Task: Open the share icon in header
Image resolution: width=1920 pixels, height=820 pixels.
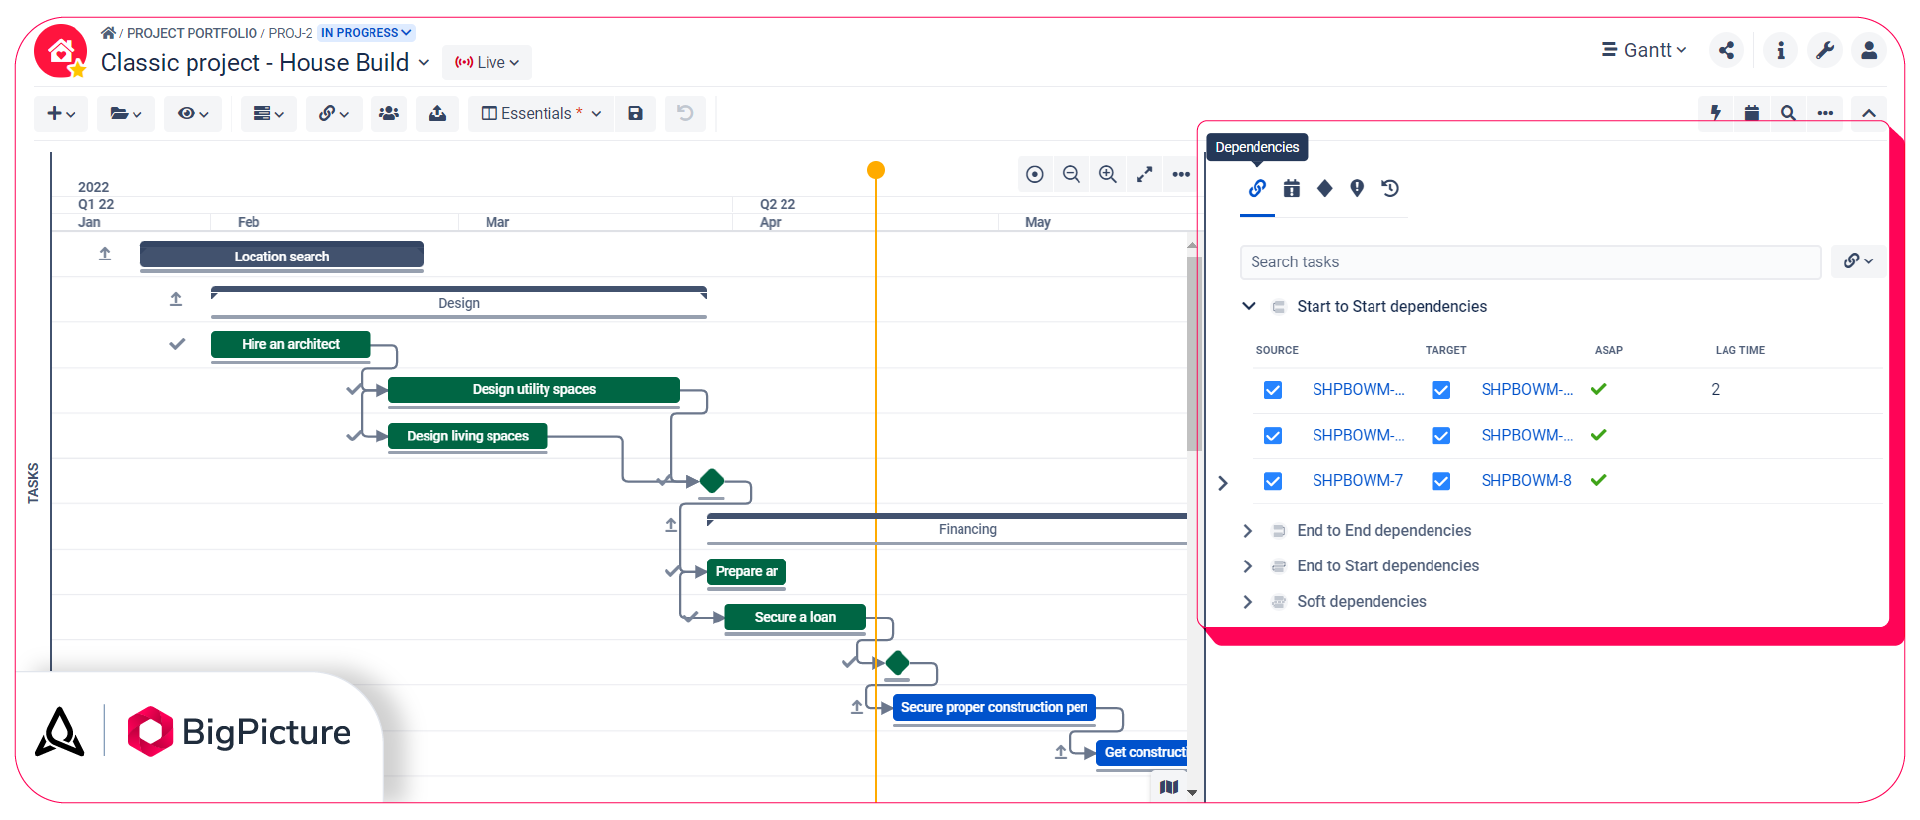Action: (x=1727, y=50)
